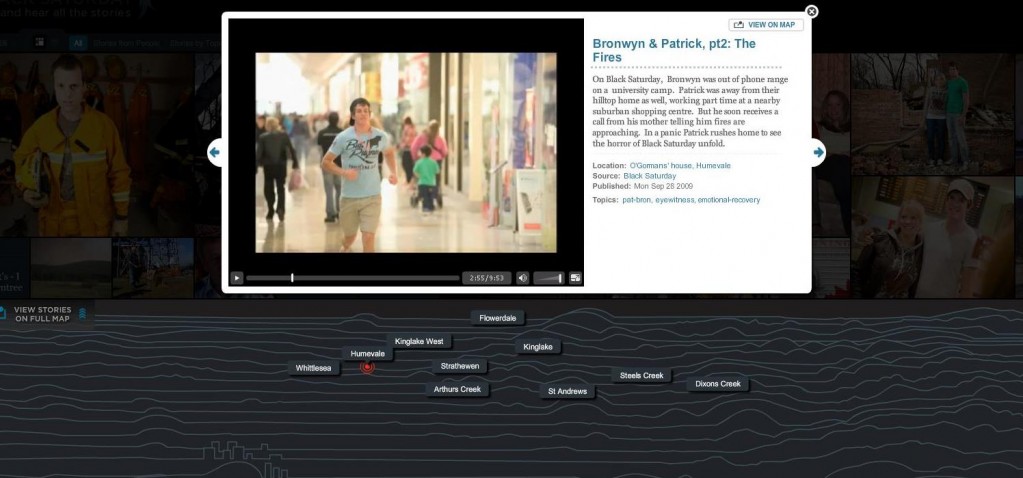
Task: Play the video in the player
Action: pos(237,278)
